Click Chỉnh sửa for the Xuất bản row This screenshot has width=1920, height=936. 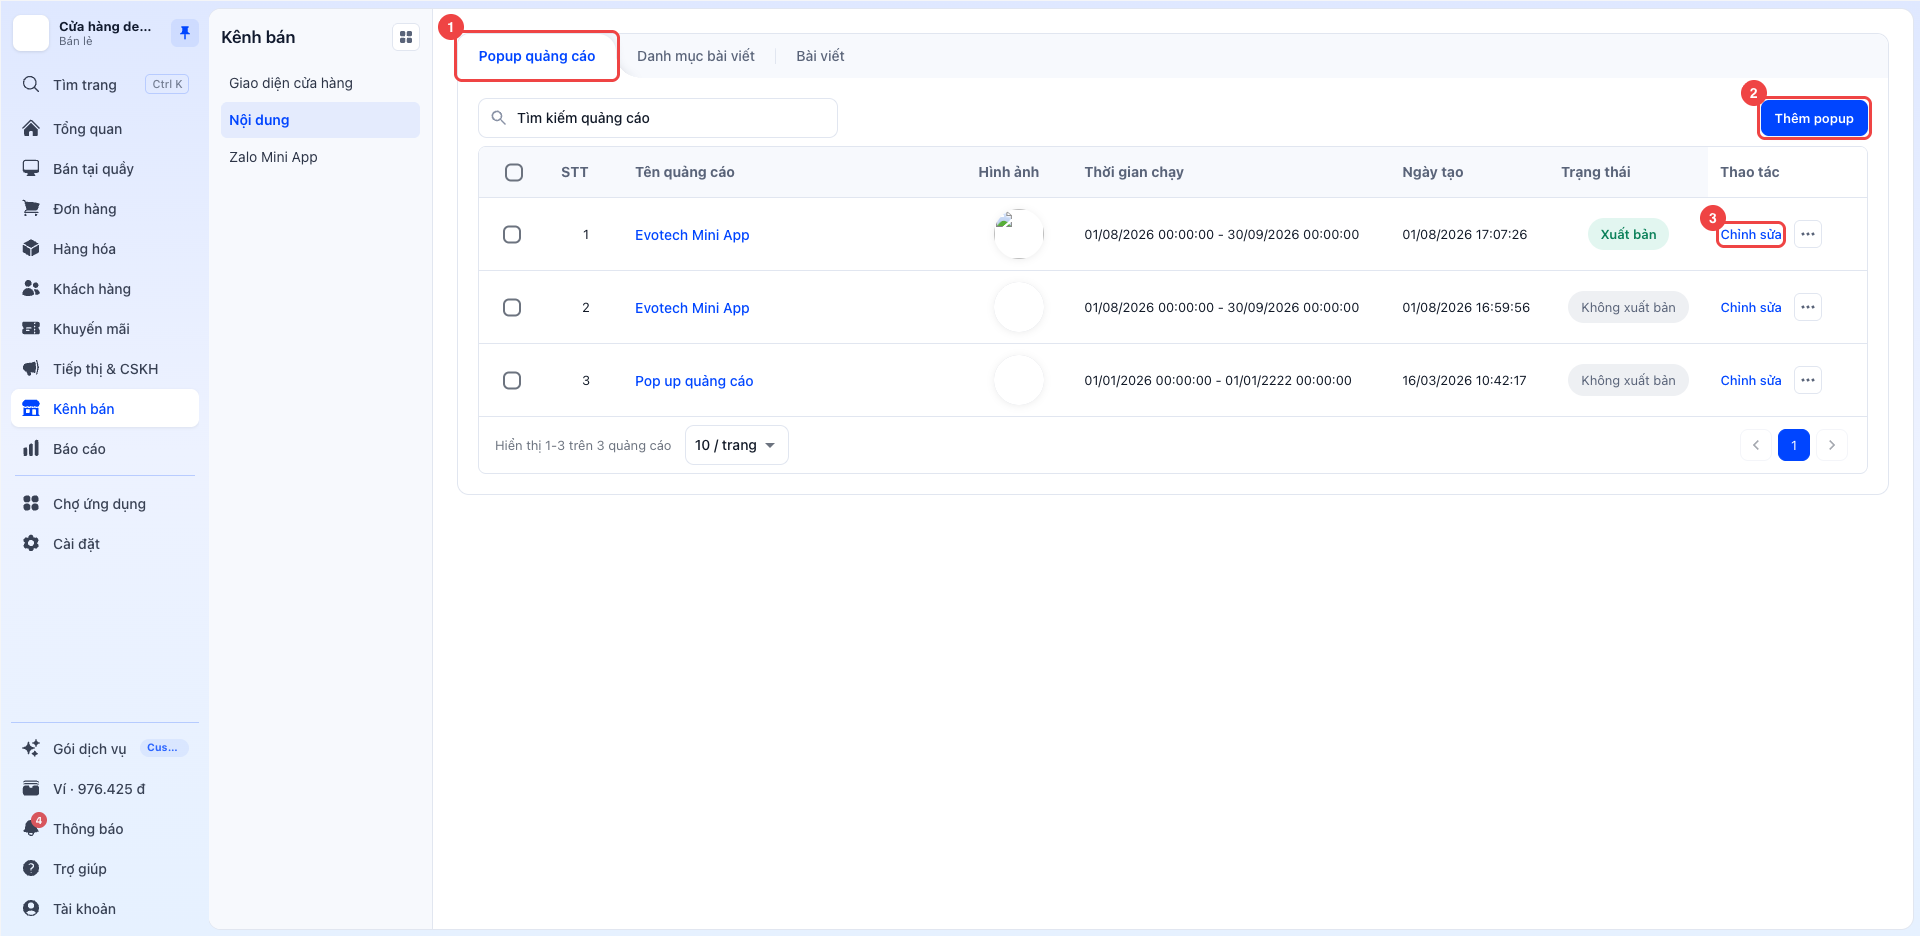1751,234
